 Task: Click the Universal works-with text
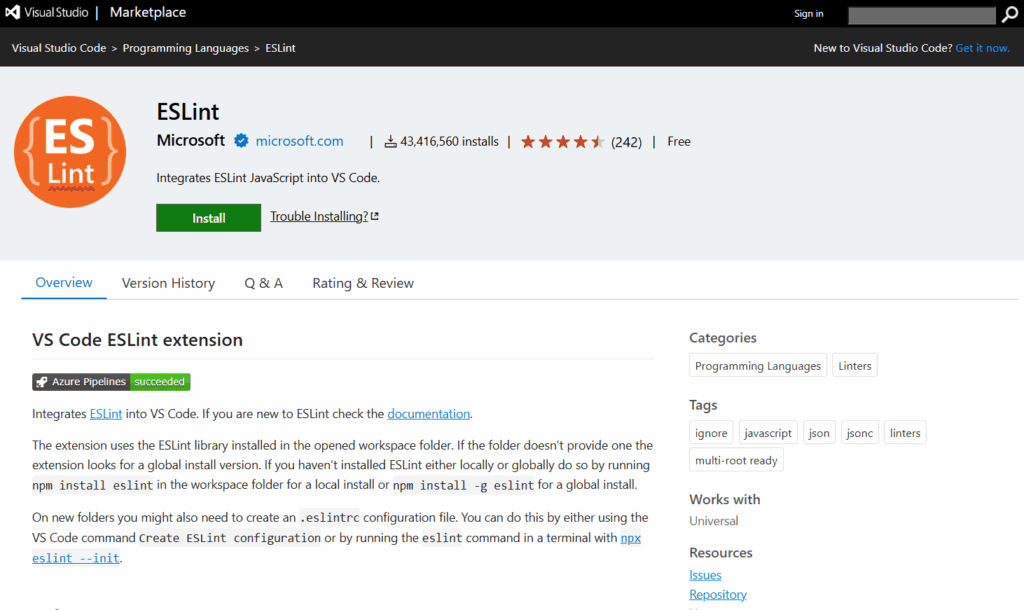point(714,521)
